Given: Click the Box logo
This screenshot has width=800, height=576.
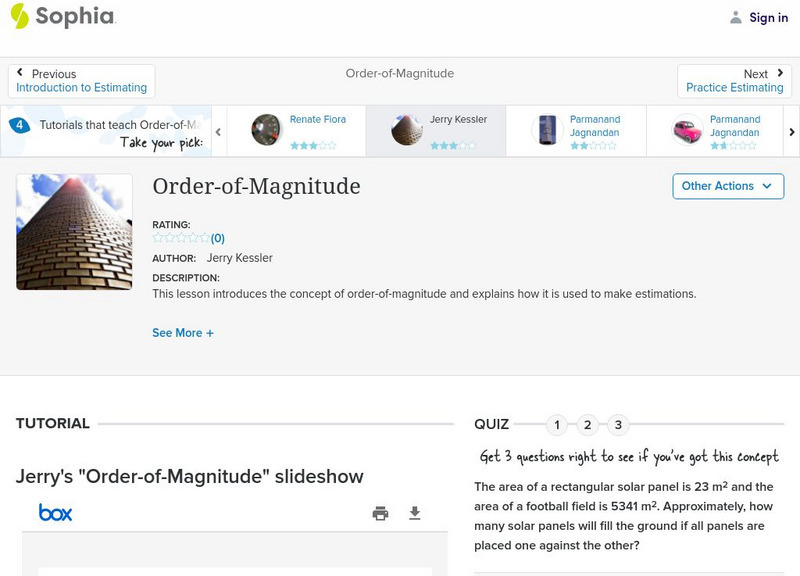Looking at the screenshot, I should point(55,513).
